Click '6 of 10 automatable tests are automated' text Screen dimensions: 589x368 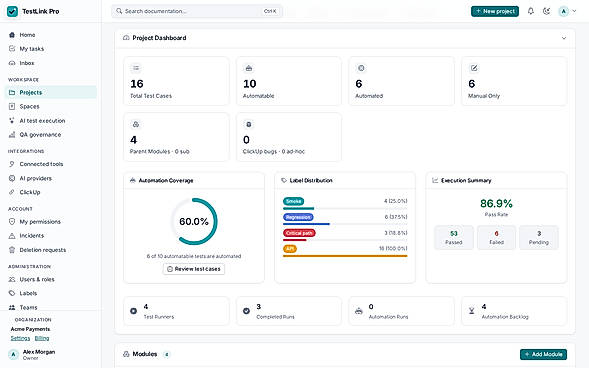pos(194,256)
